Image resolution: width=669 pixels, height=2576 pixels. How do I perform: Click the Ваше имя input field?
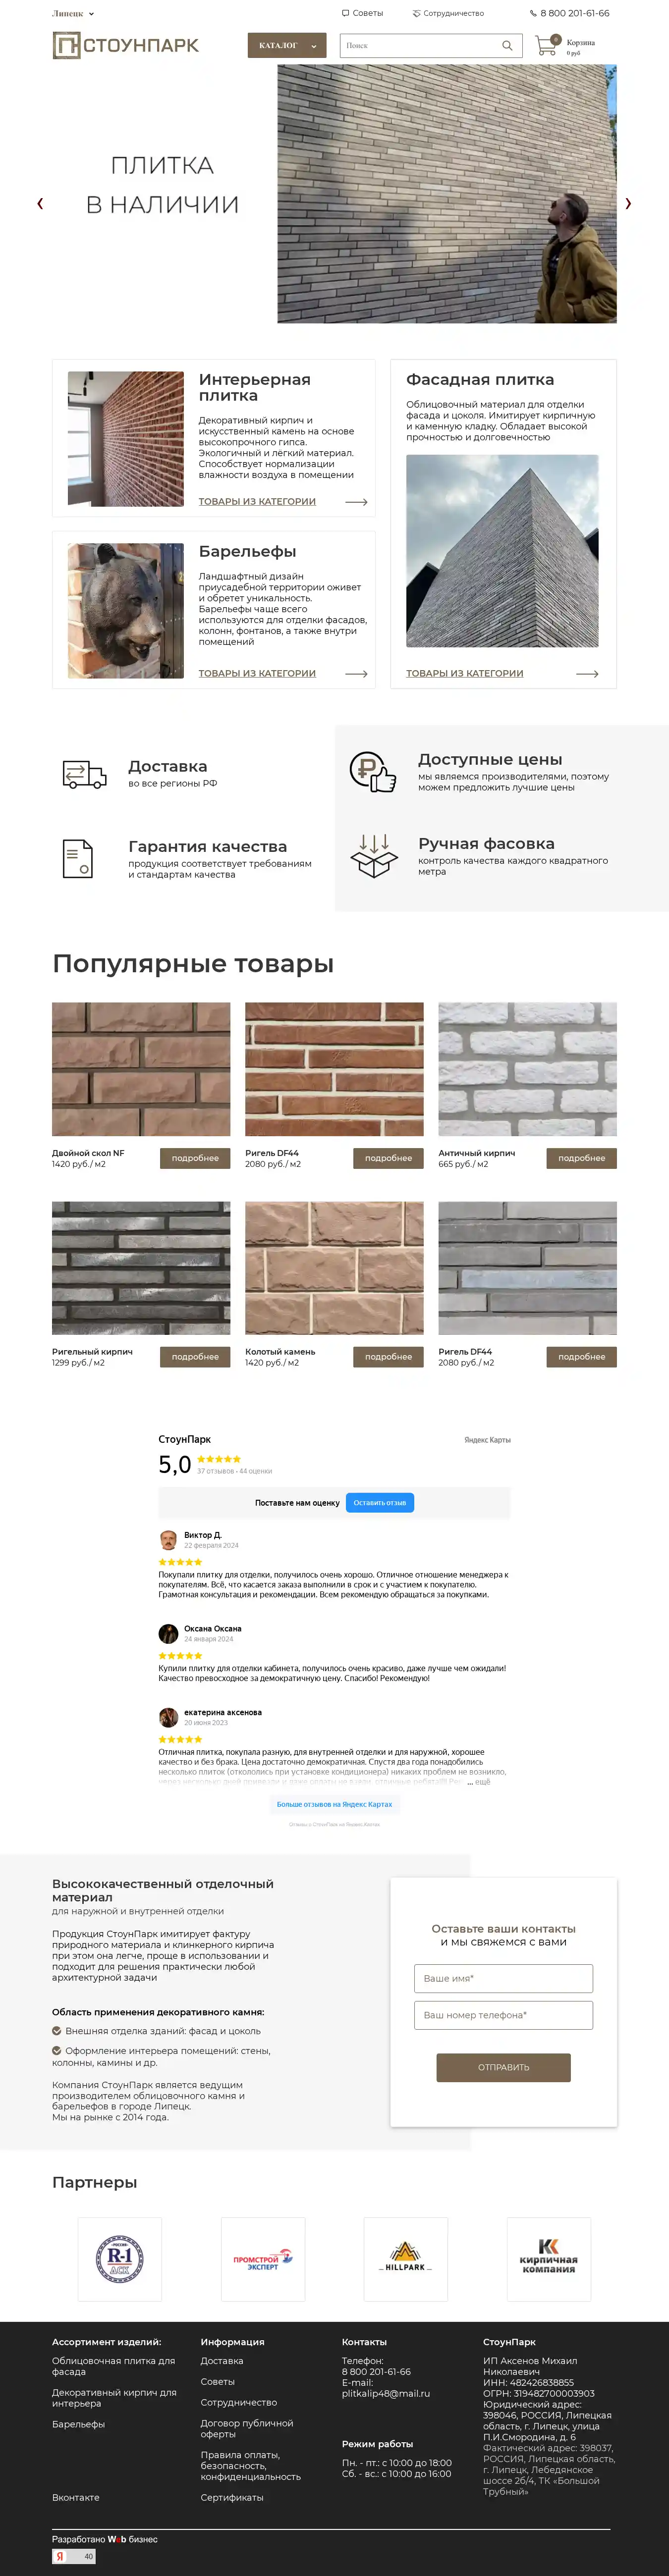[504, 1978]
